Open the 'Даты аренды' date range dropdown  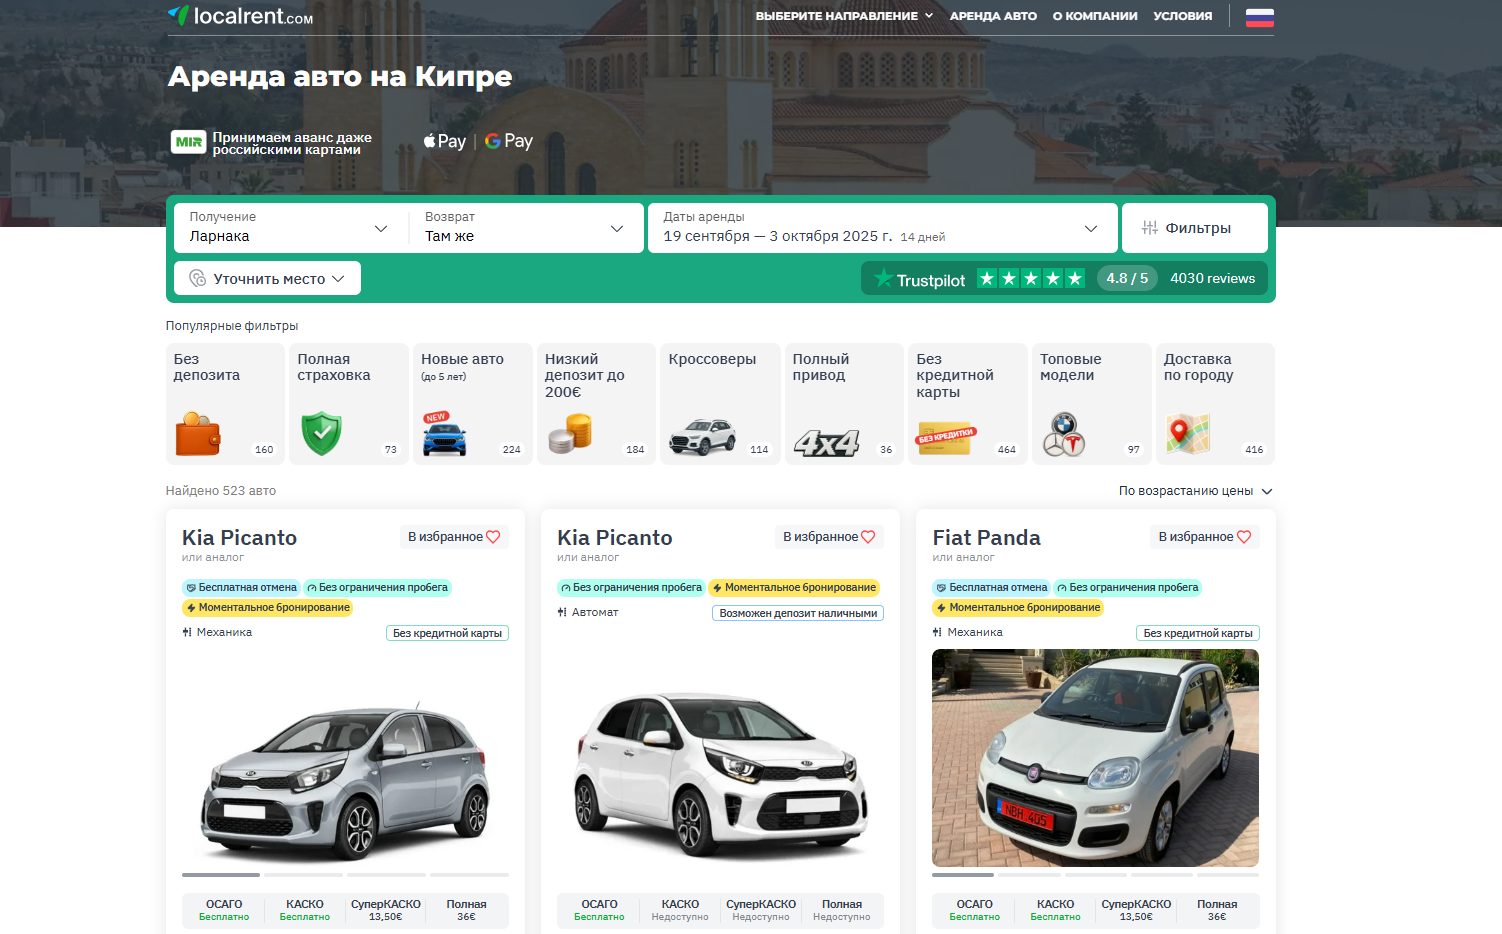[x=881, y=228]
